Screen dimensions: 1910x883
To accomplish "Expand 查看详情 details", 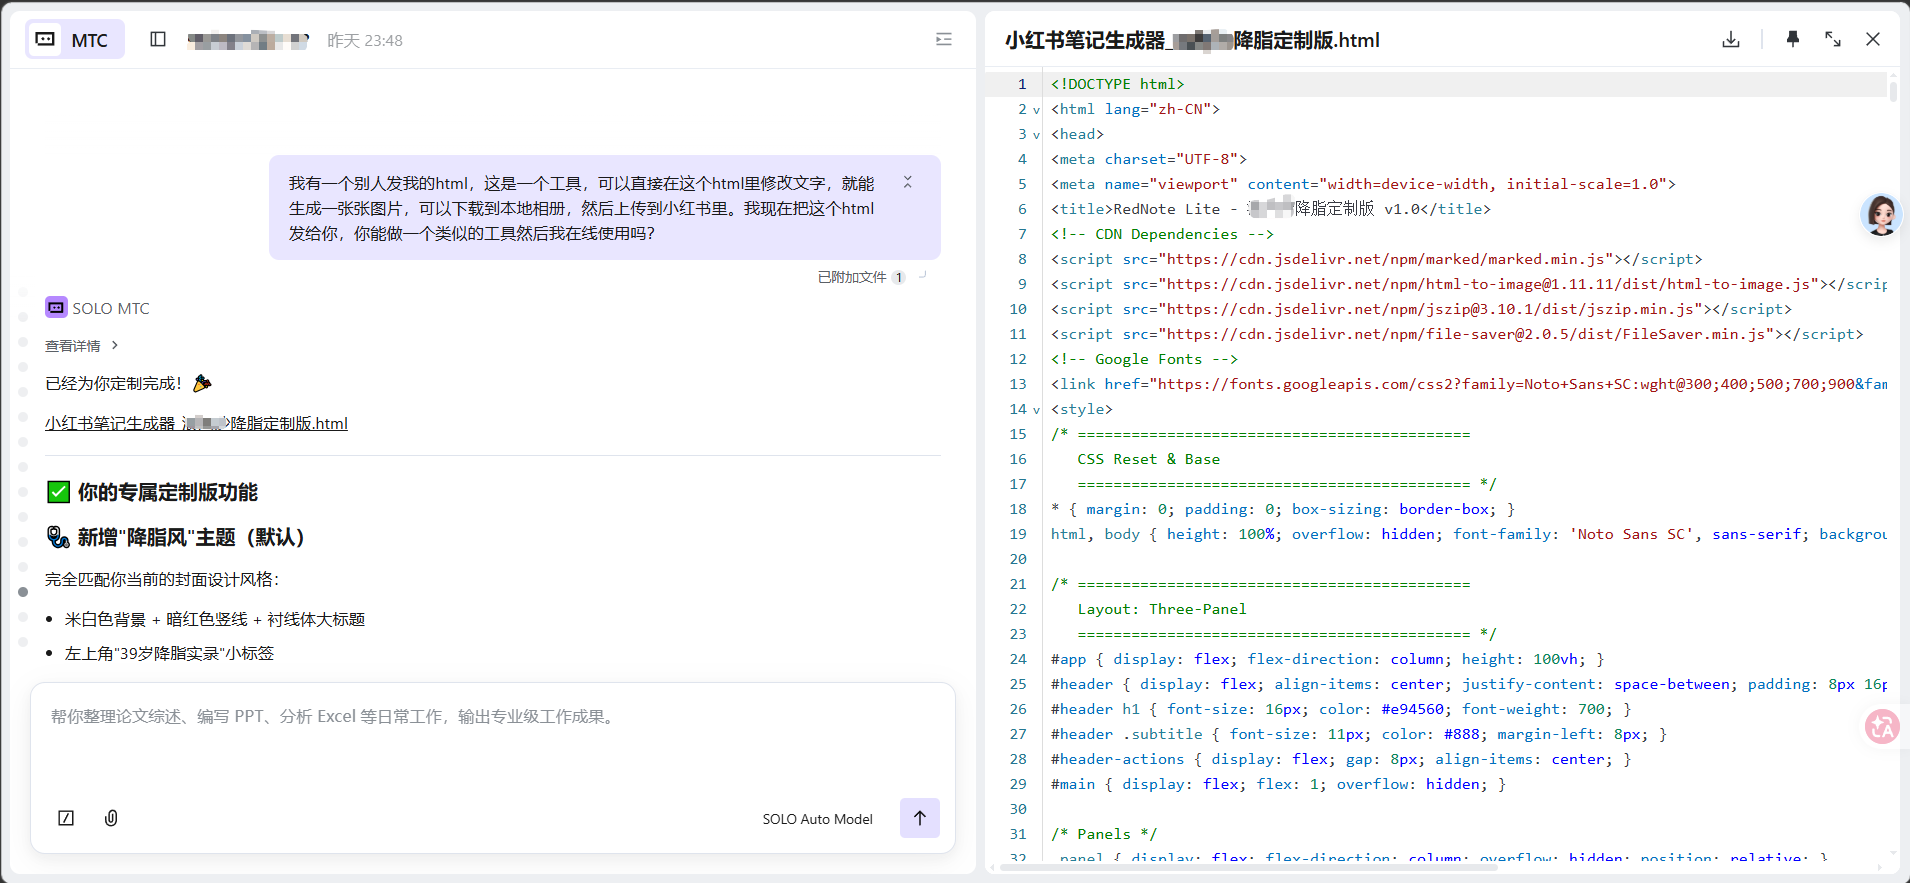I will coord(81,346).
